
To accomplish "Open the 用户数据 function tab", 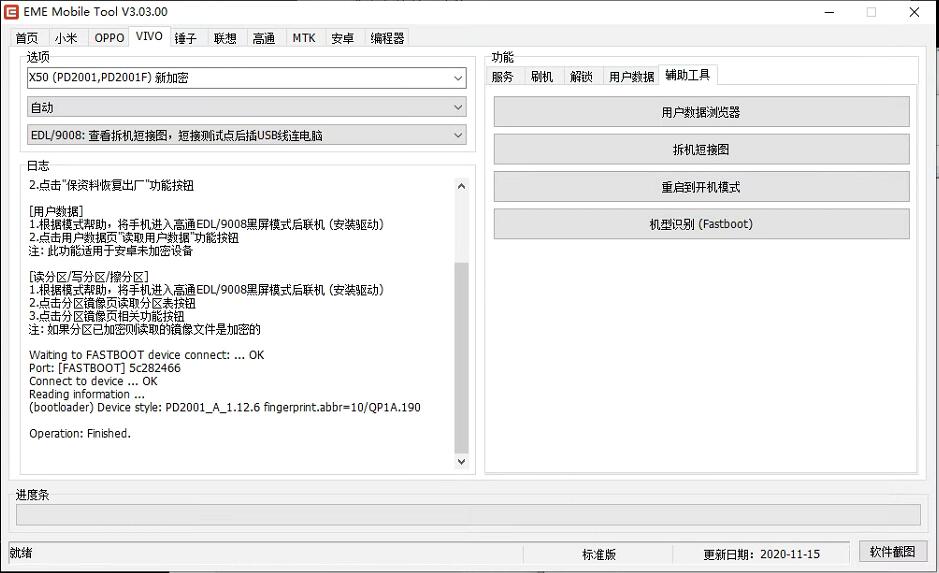I will pyautogui.click(x=631, y=77).
